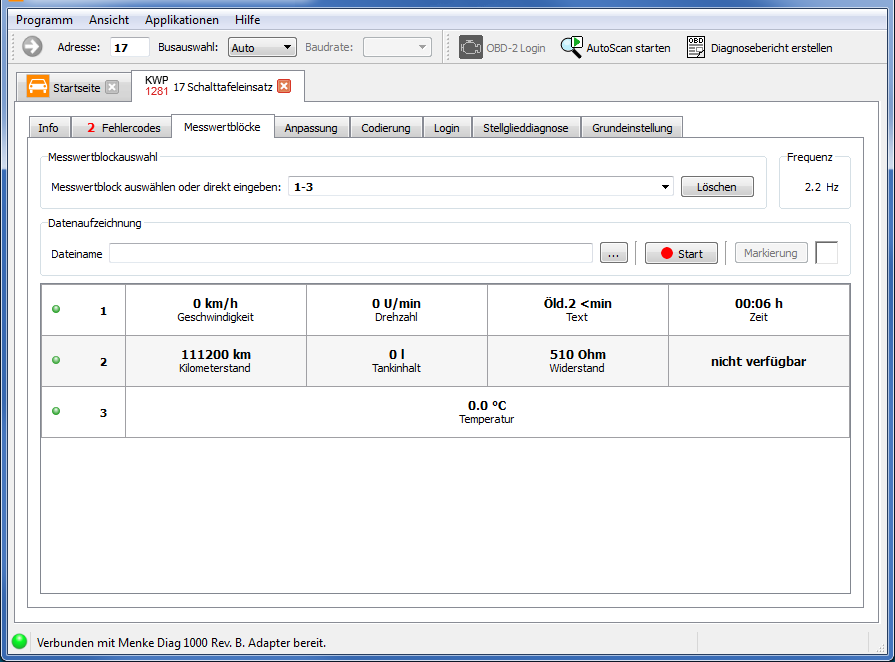Image resolution: width=895 pixels, height=662 pixels.
Task: Open the Stellglieddiagnose tab
Action: 525,128
